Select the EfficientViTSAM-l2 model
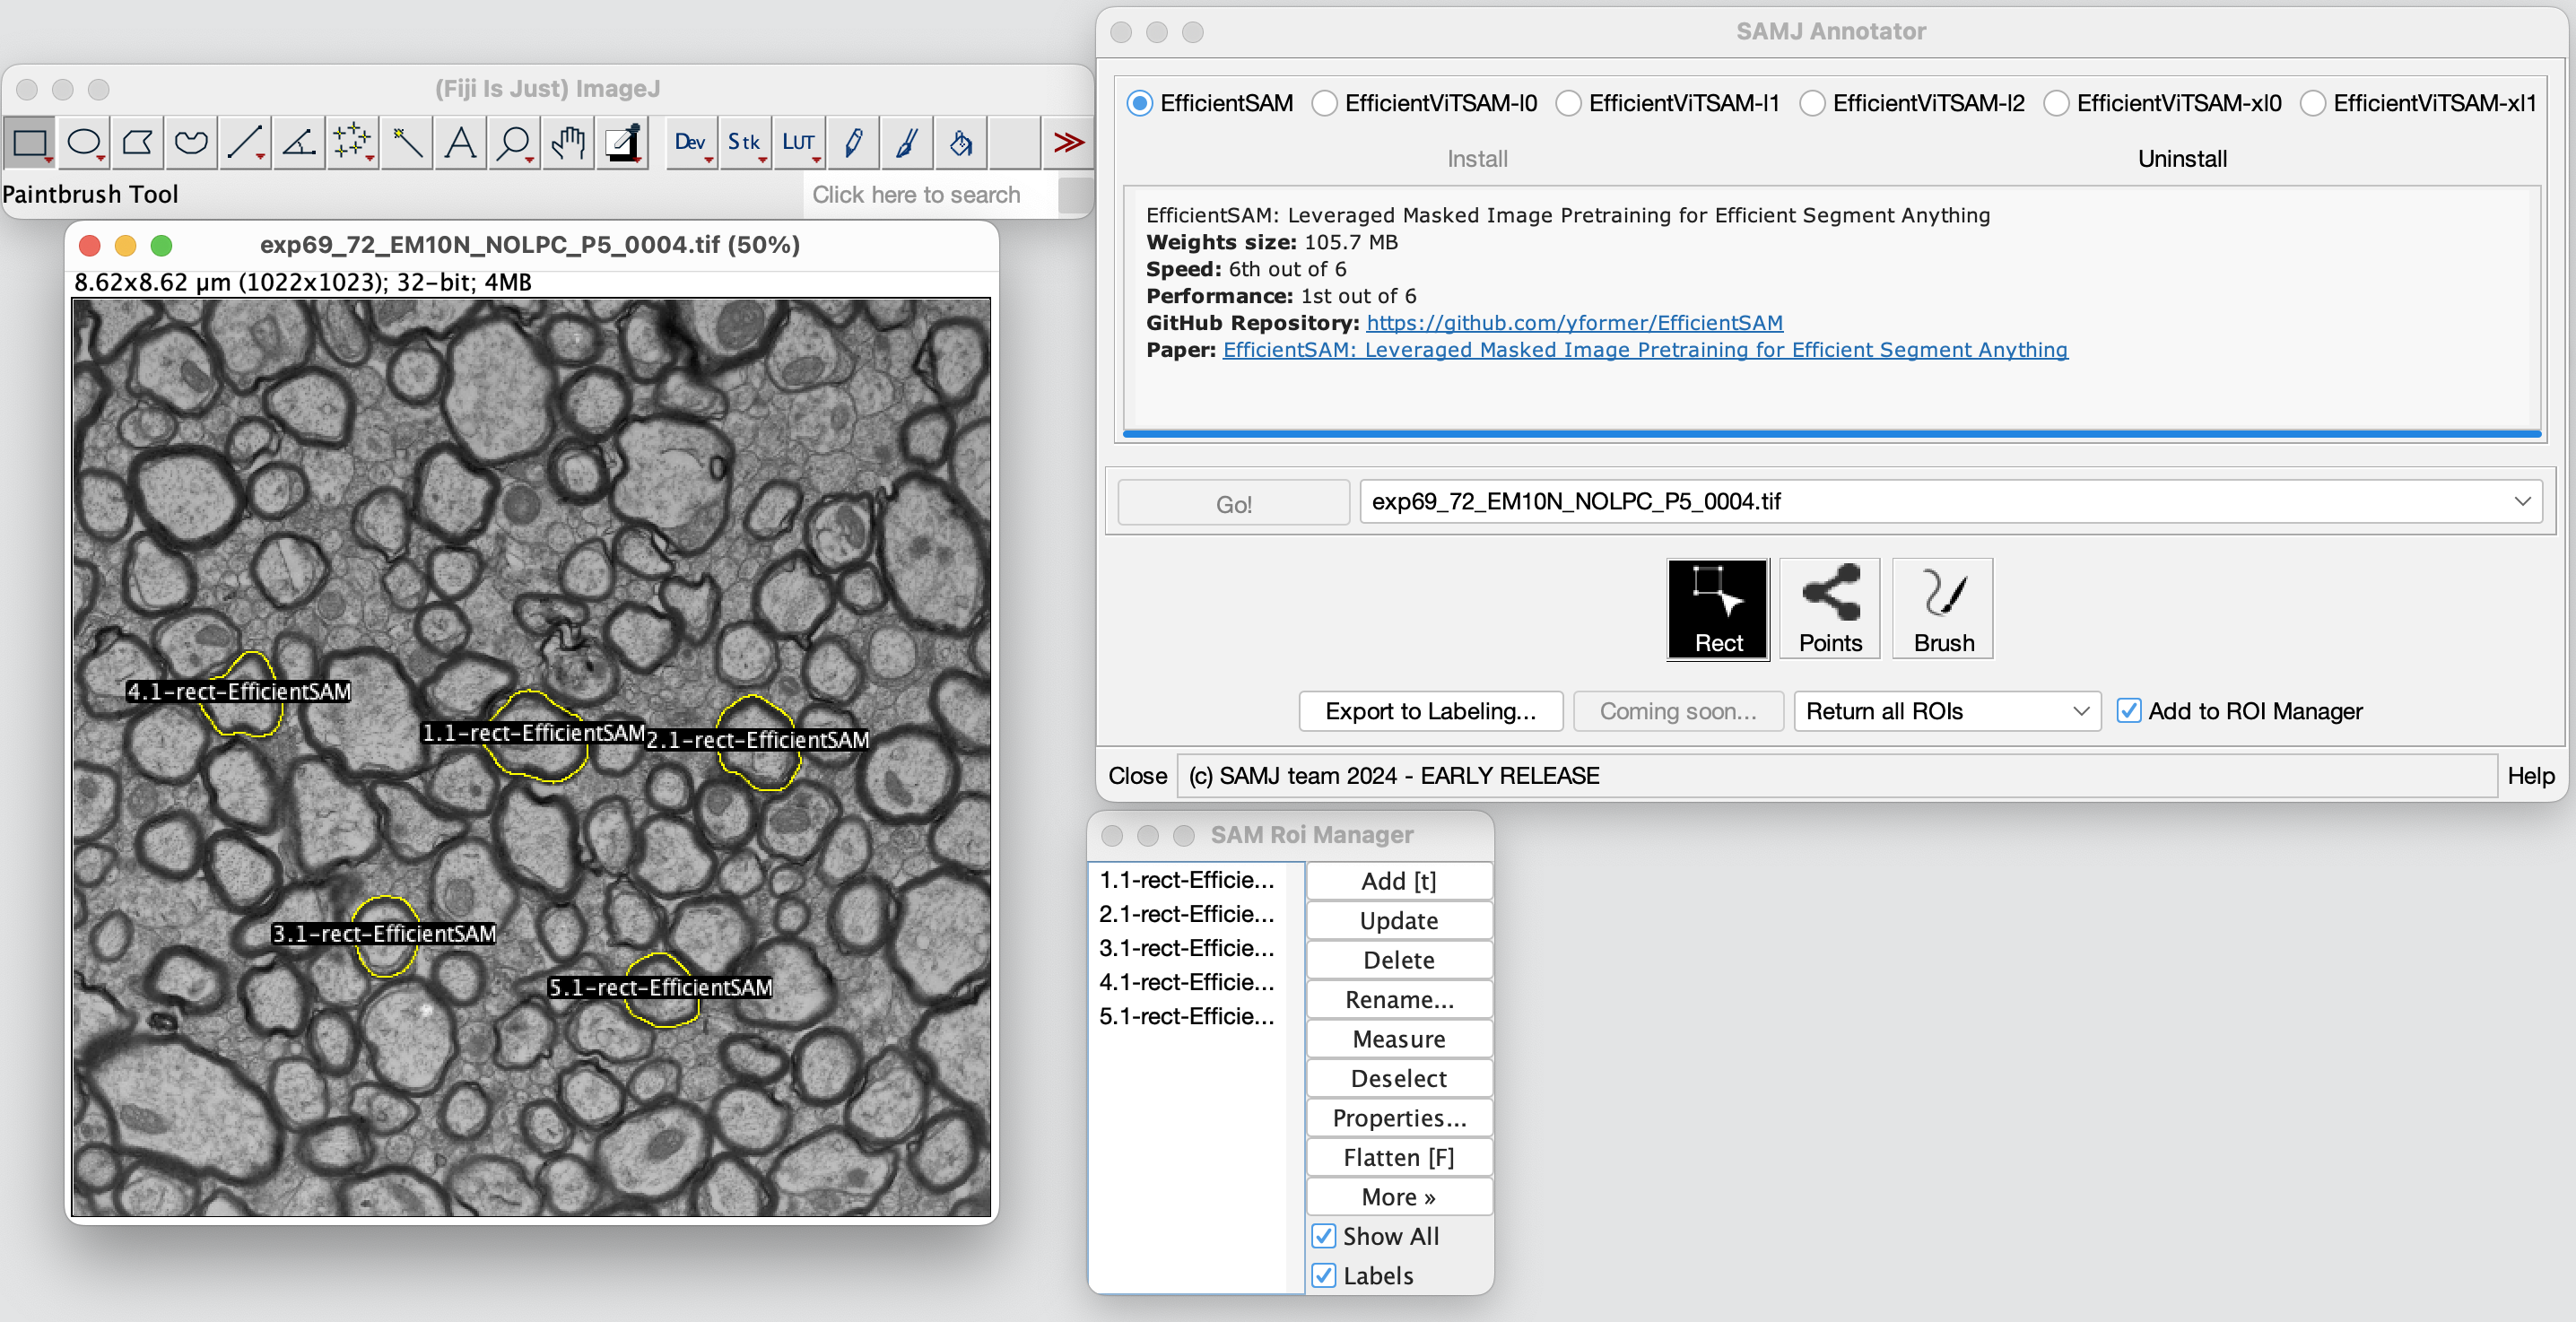 click(x=1912, y=103)
